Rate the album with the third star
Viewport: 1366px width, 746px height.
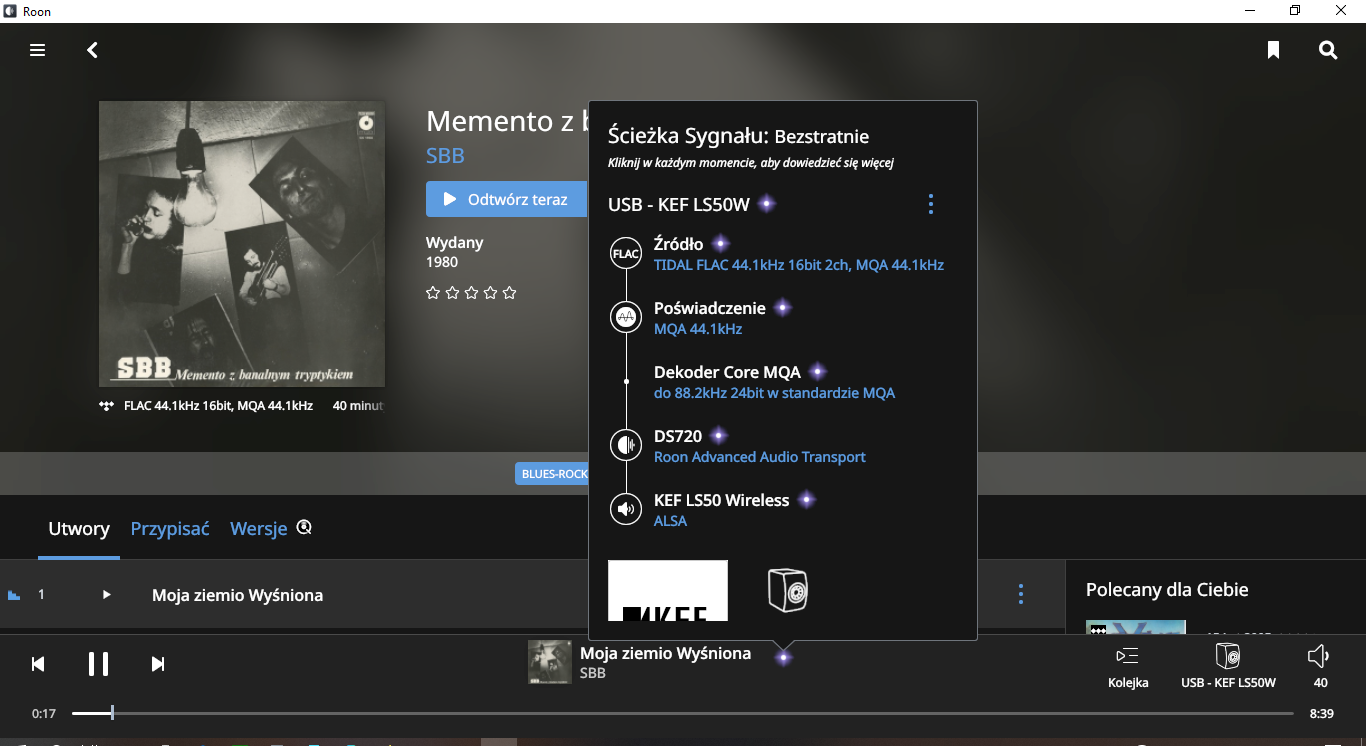pos(471,293)
